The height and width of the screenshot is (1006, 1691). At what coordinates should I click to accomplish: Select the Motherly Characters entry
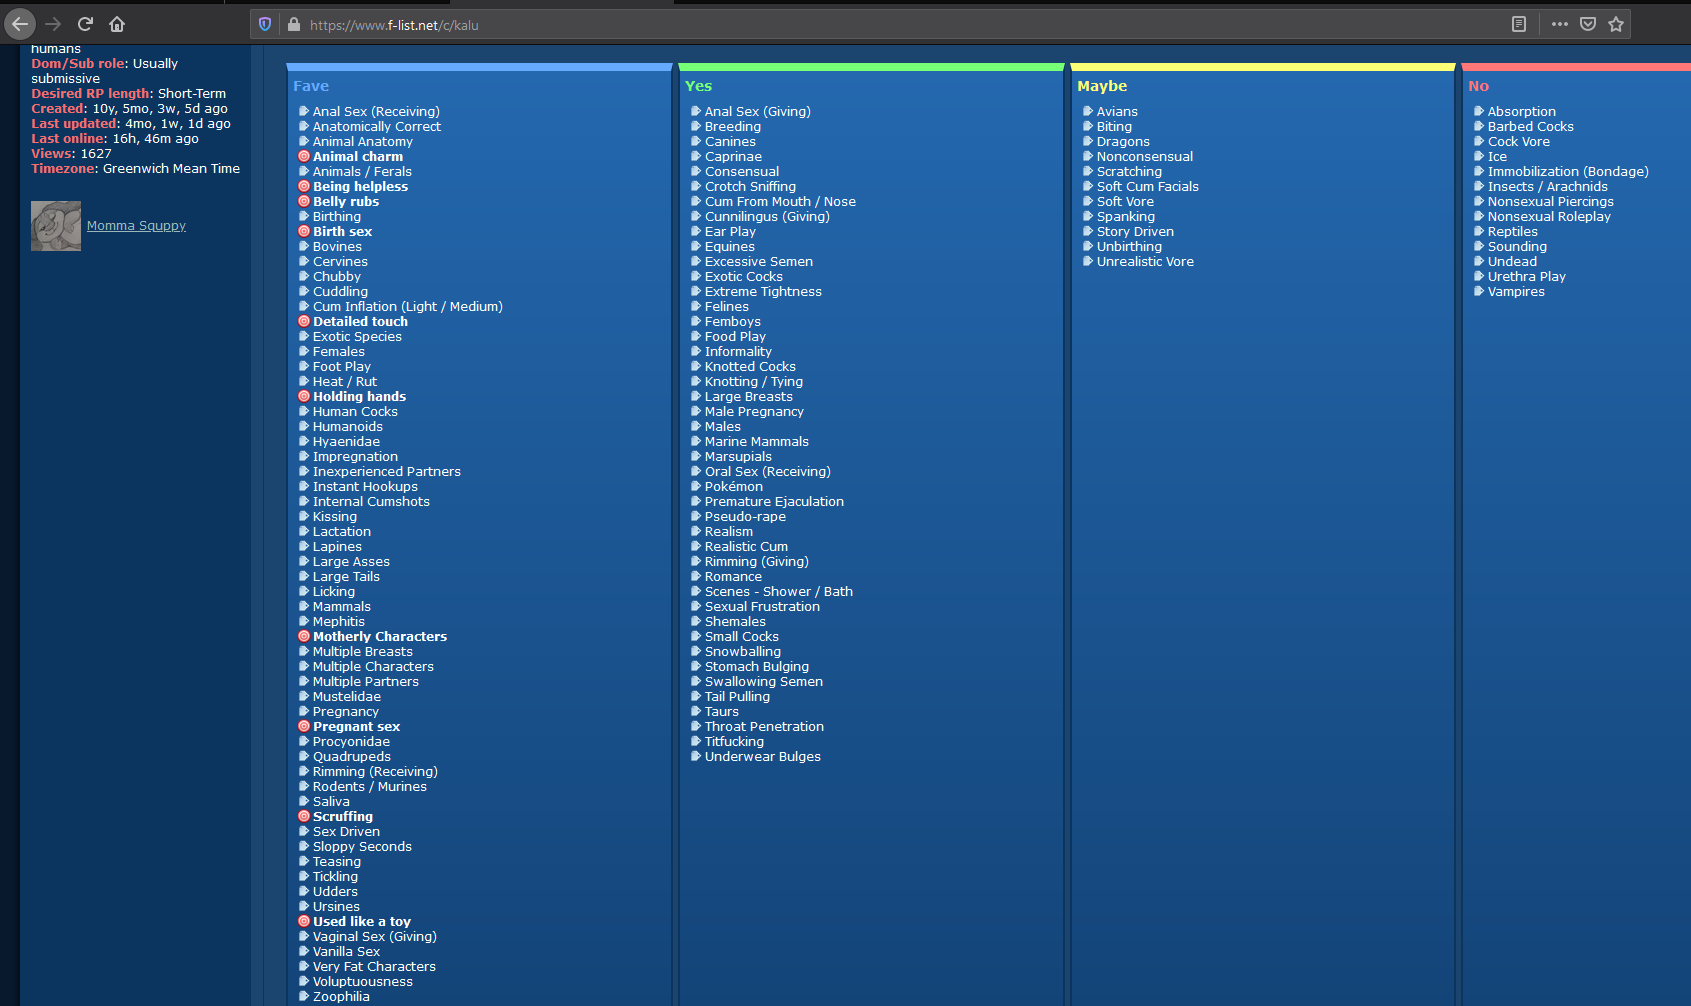point(380,636)
